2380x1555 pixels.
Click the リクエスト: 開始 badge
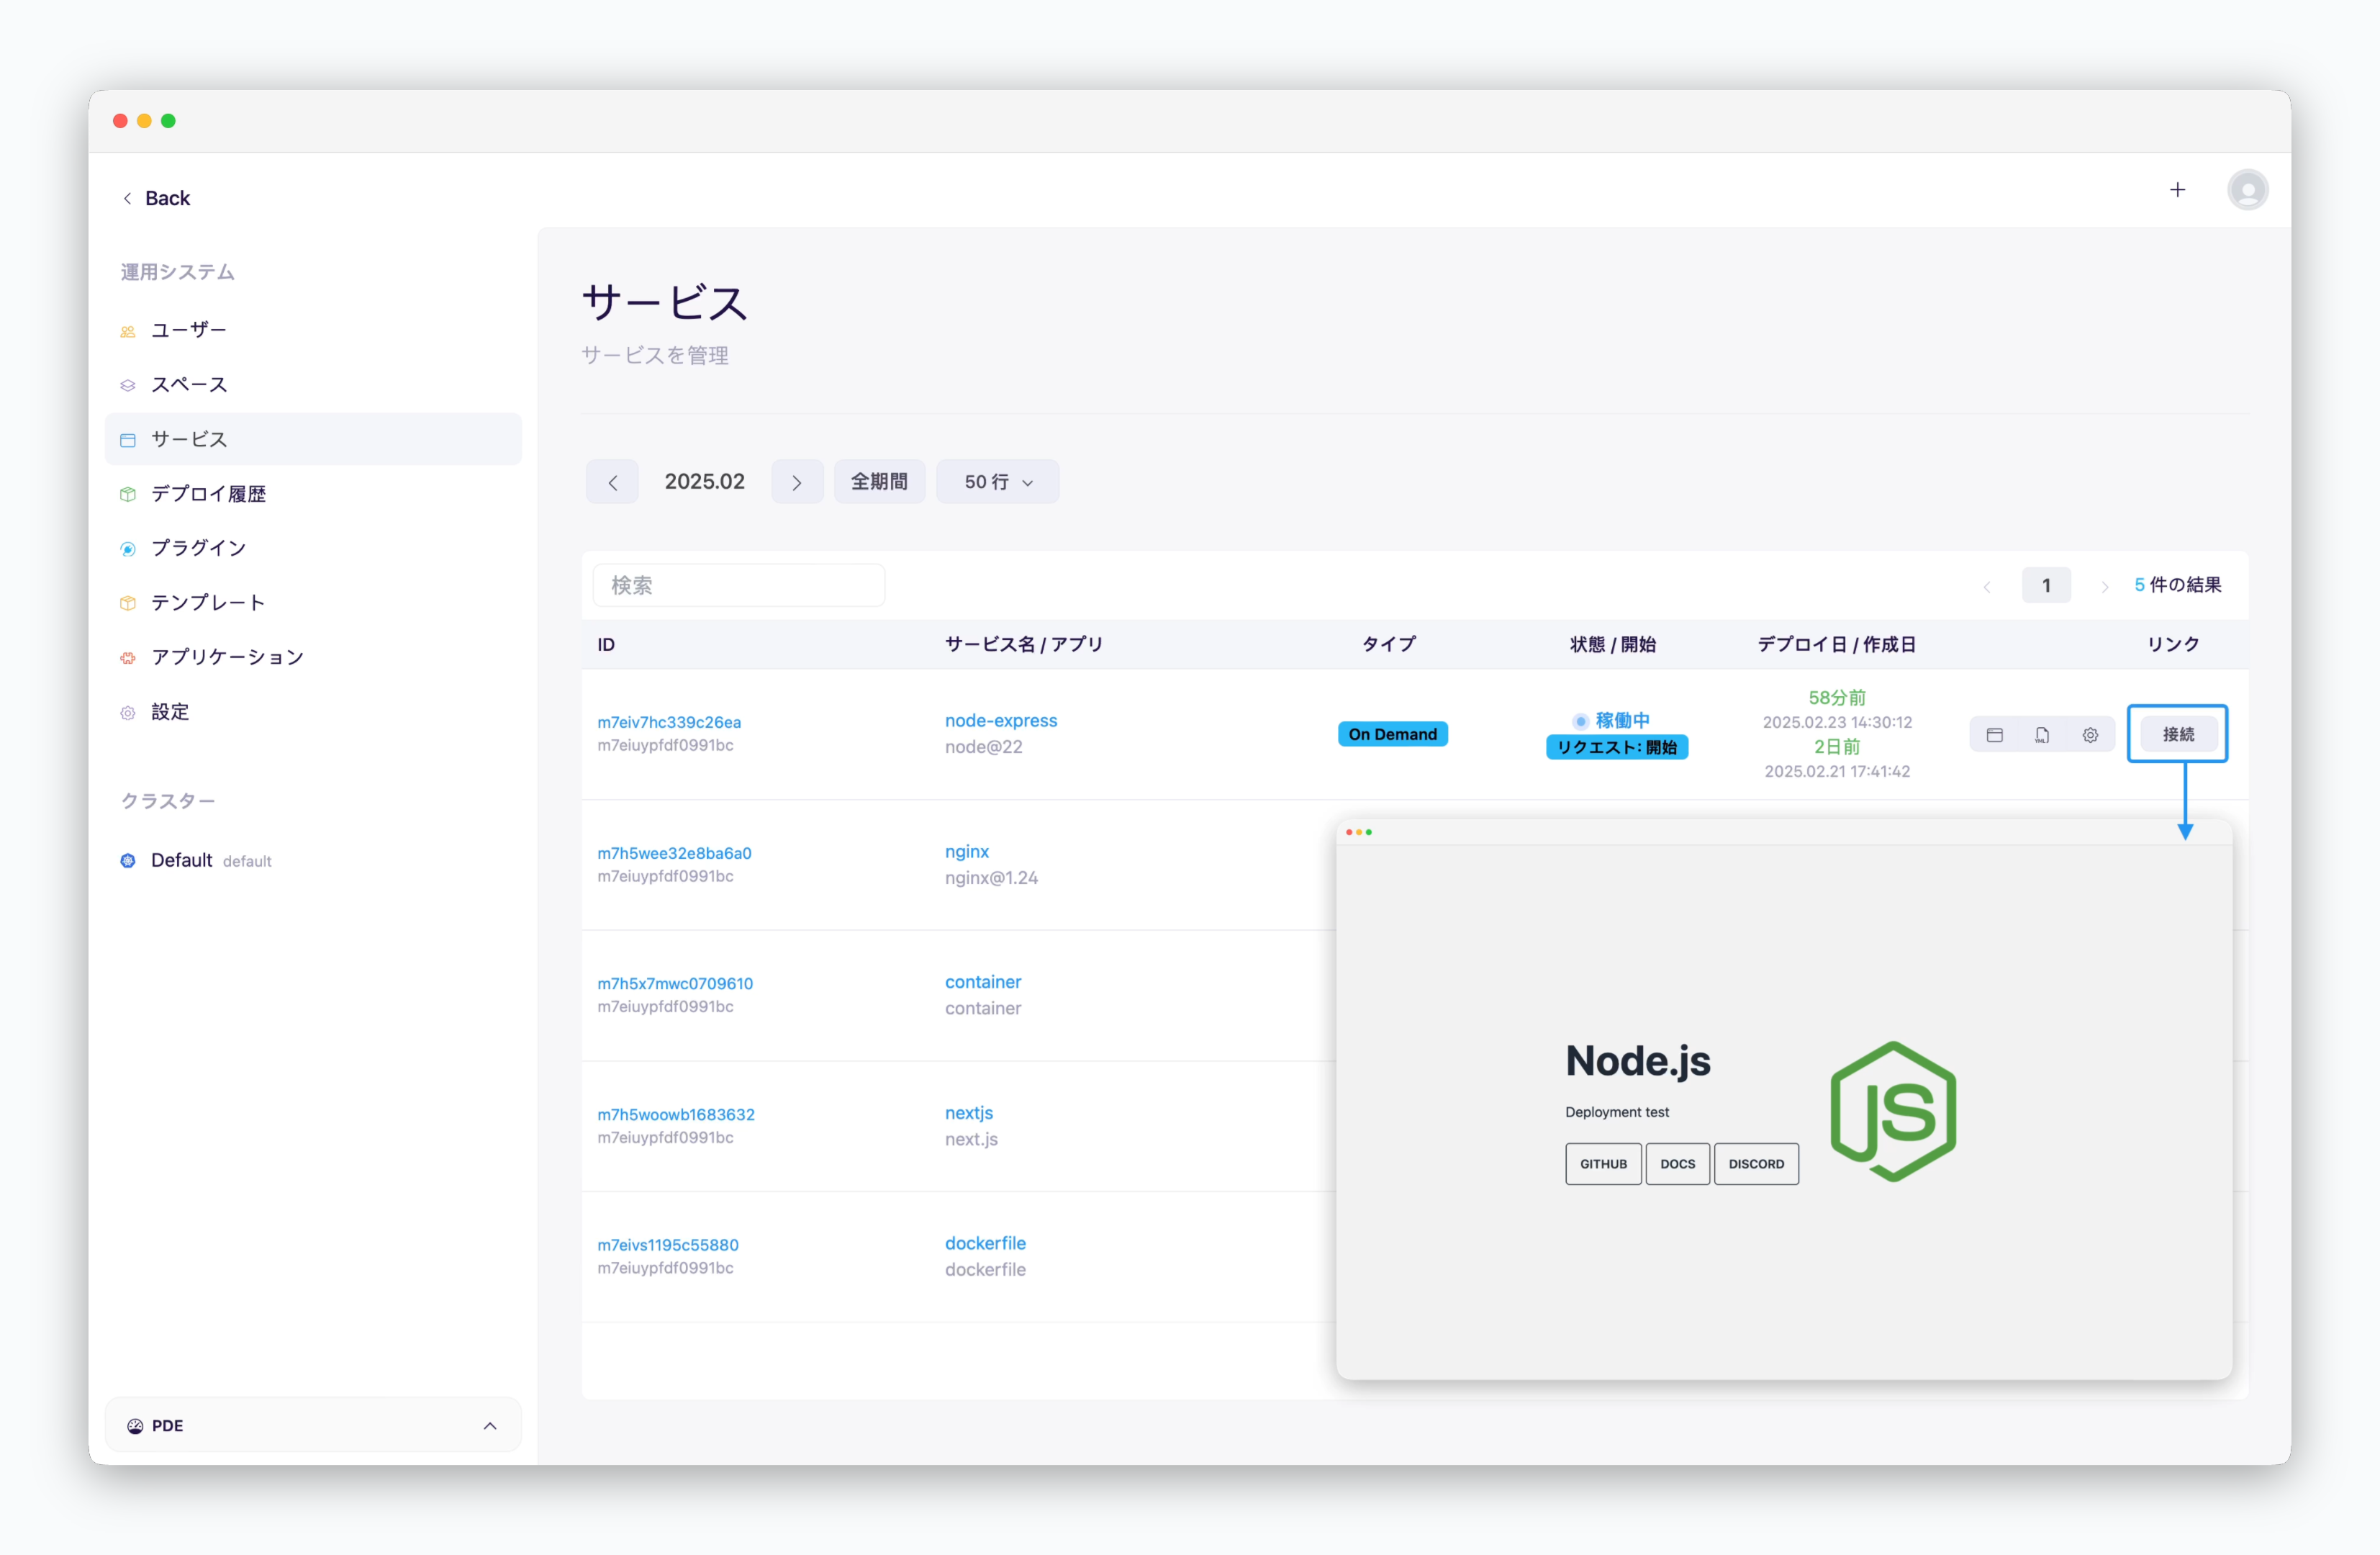(x=1617, y=747)
